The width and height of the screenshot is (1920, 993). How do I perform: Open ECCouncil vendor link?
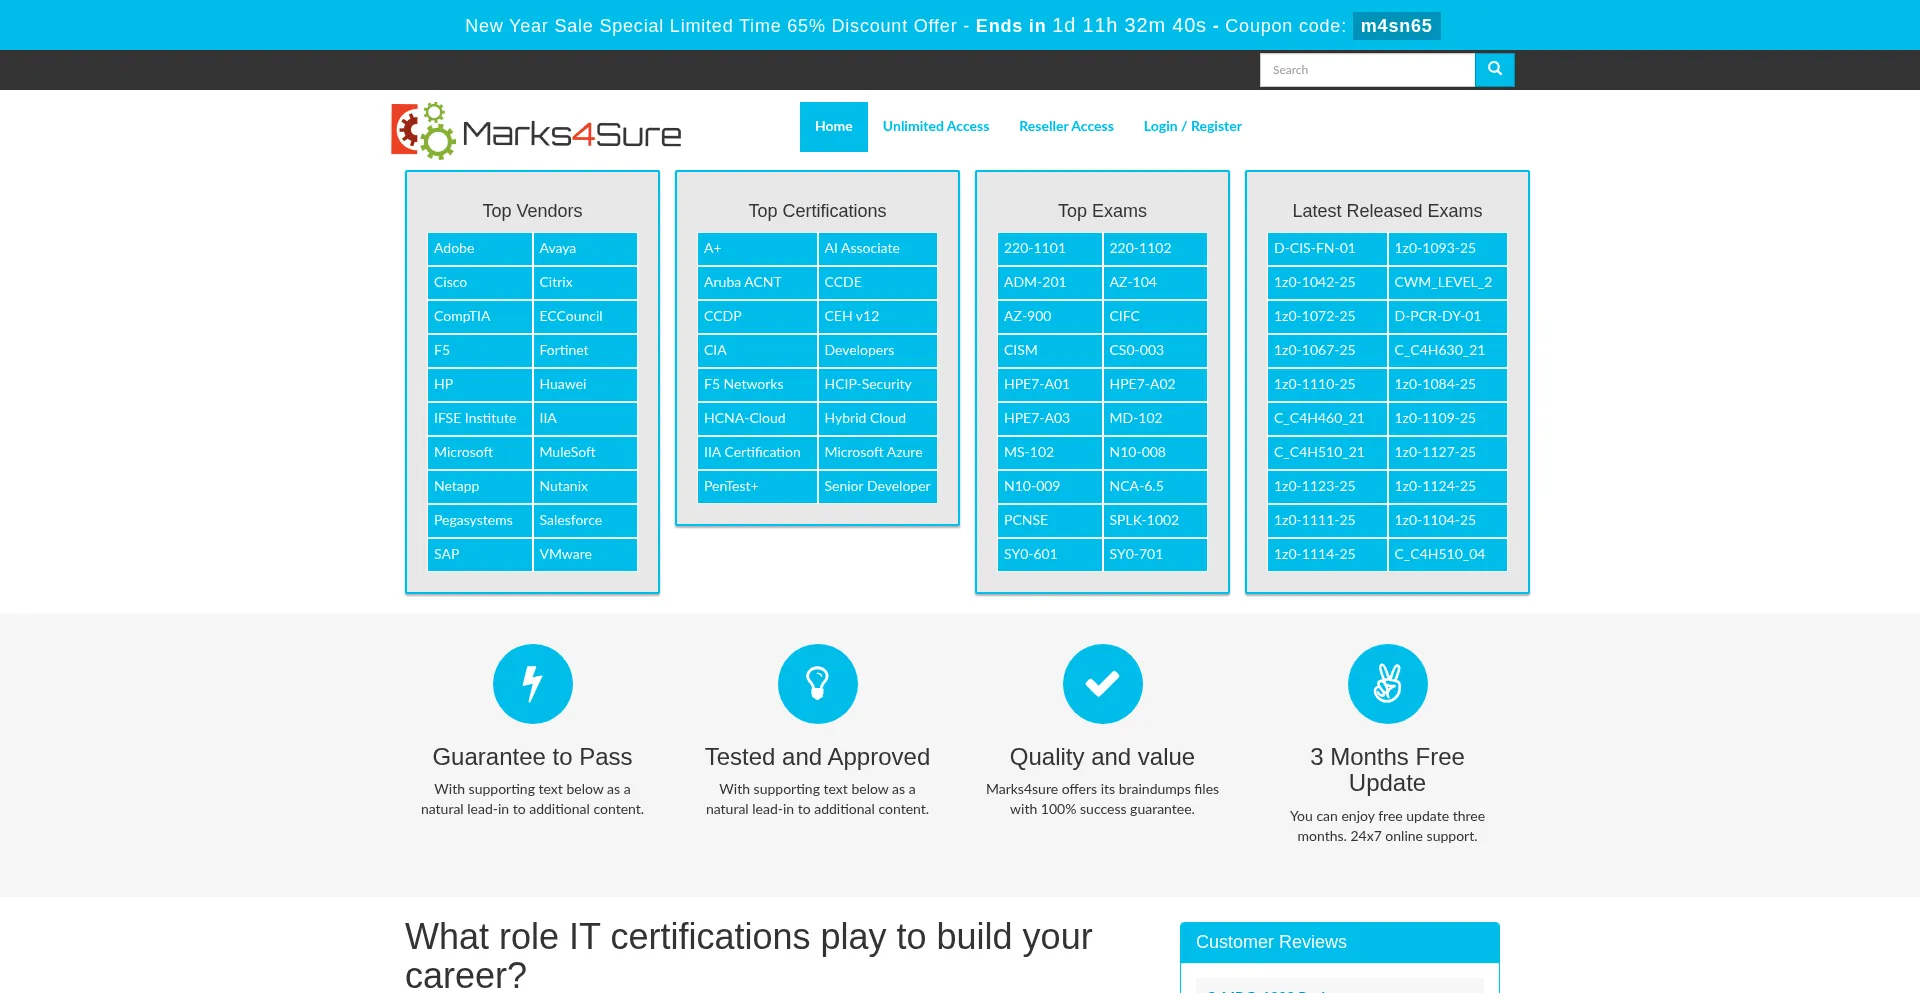[x=585, y=316]
